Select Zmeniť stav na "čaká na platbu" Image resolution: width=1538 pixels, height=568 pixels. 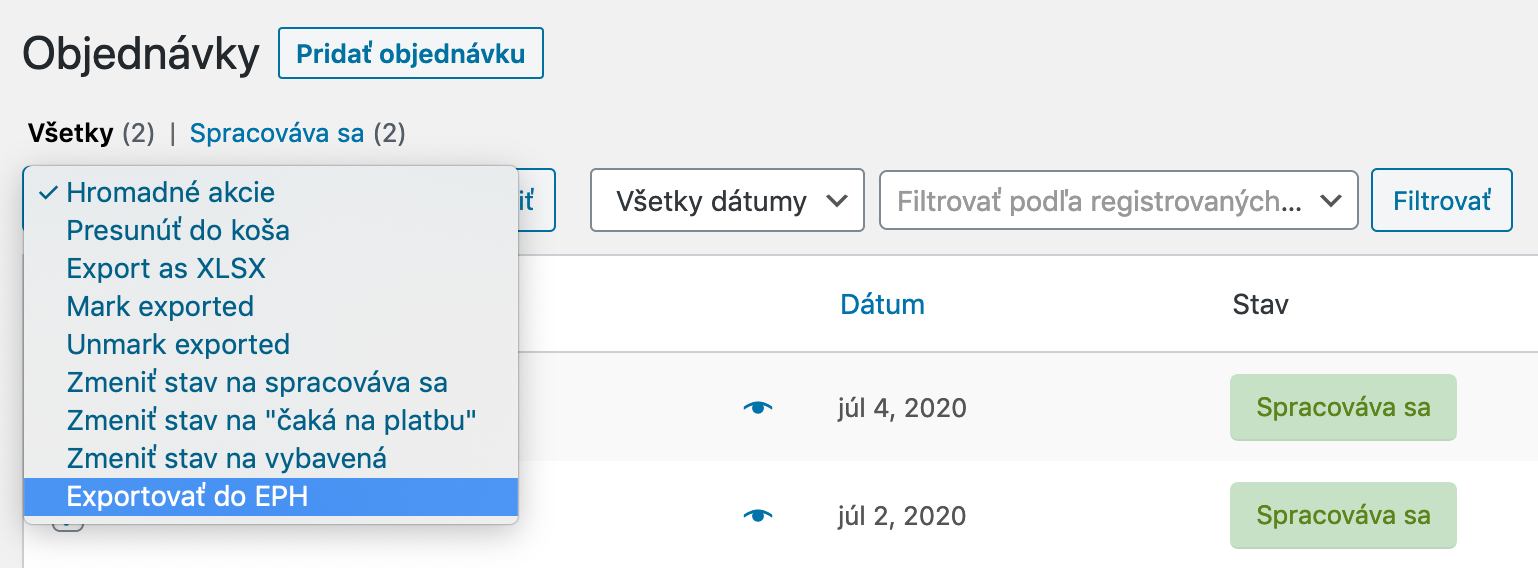point(271,420)
